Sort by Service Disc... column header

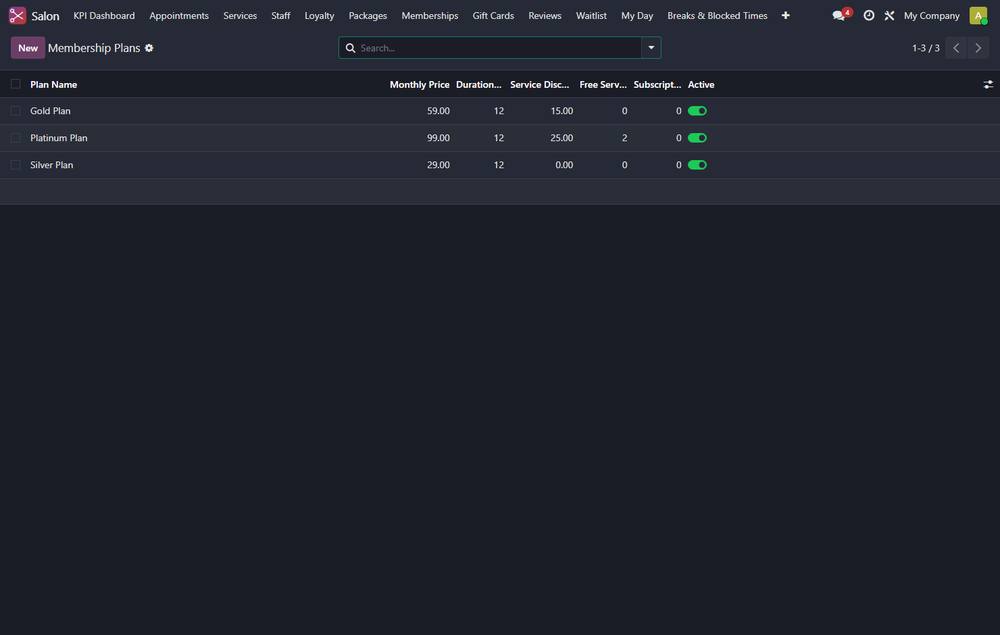[540, 84]
